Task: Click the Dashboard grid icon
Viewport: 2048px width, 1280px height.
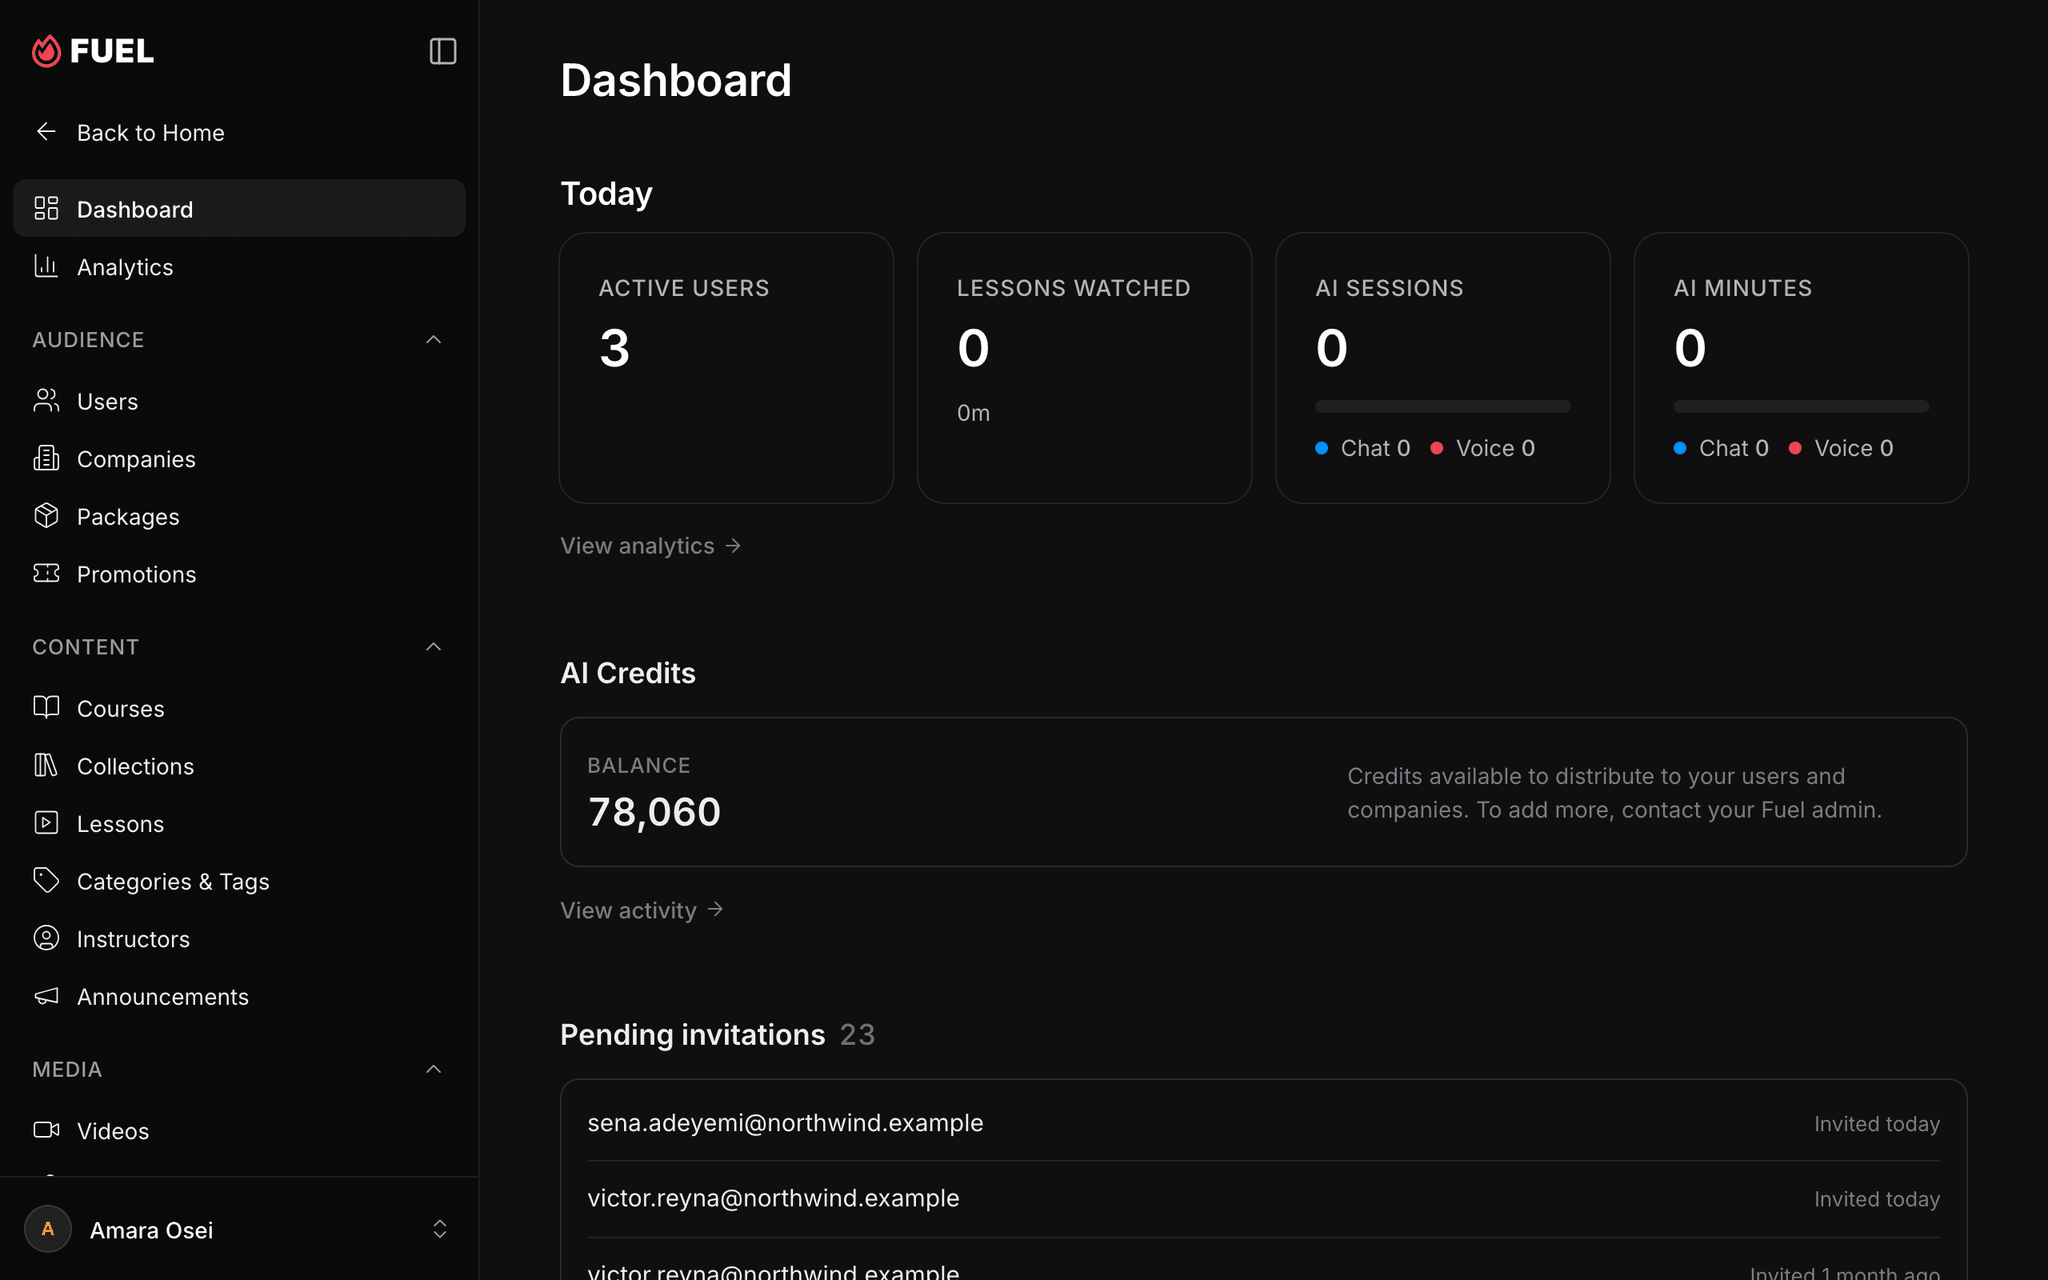Action: 46,208
